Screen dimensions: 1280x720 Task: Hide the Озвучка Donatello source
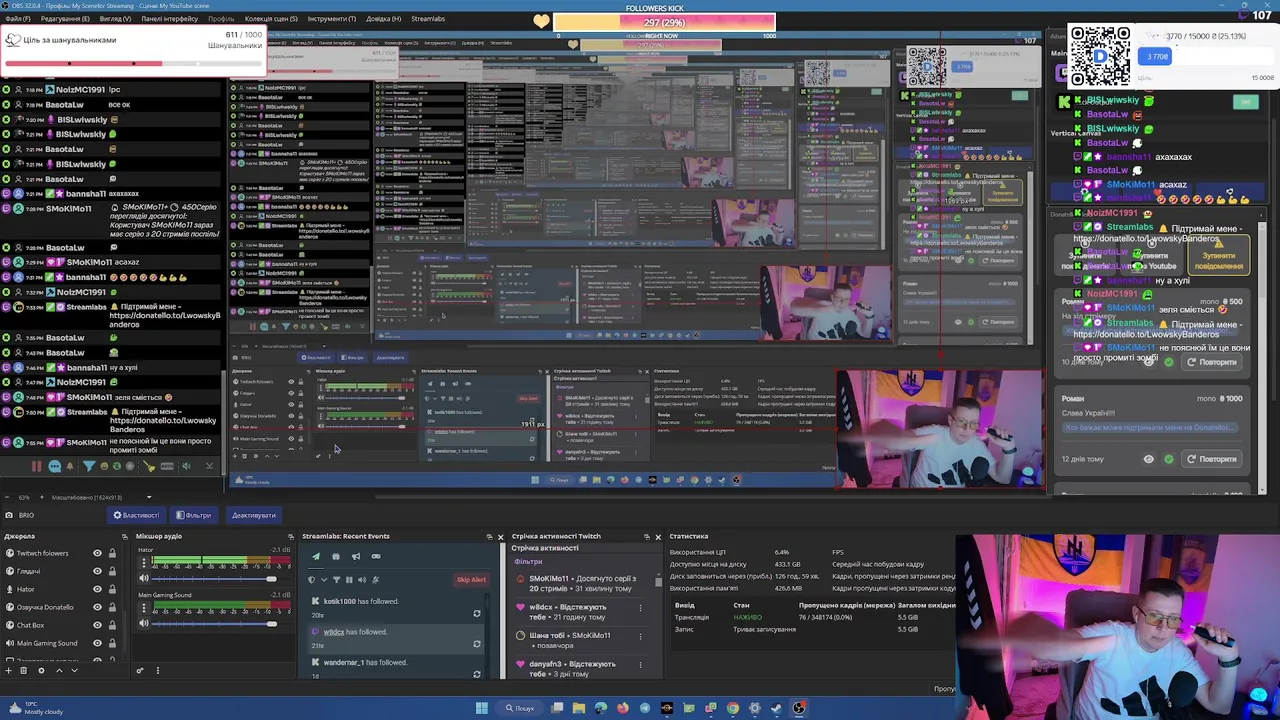click(x=97, y=607)
